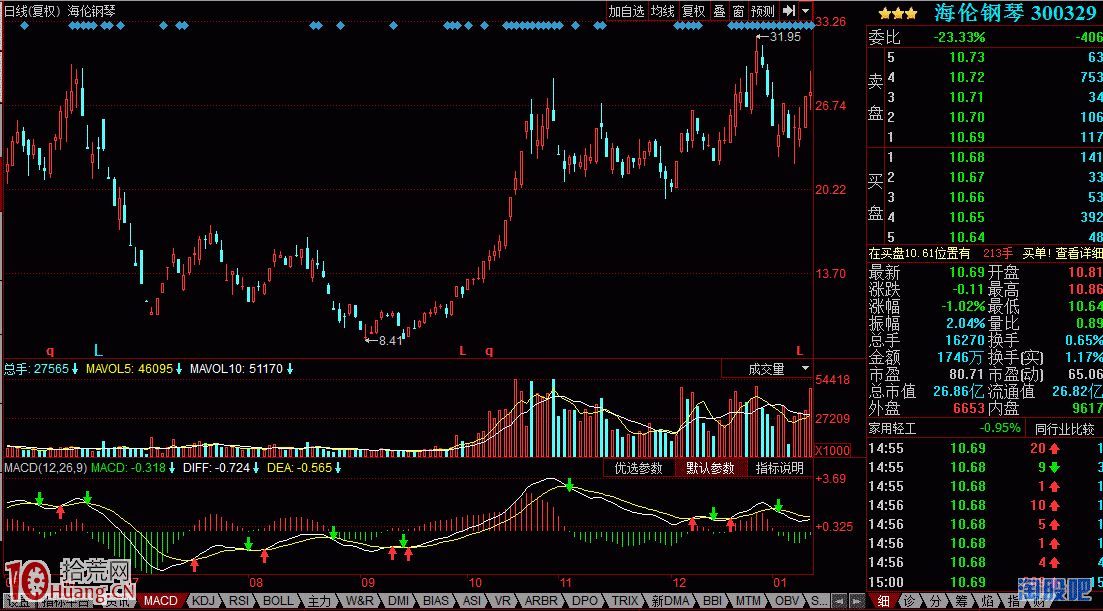1103x611 pixels.
Task: Click the DIFF value down-arrow icon
Action: tap(255, 468)
